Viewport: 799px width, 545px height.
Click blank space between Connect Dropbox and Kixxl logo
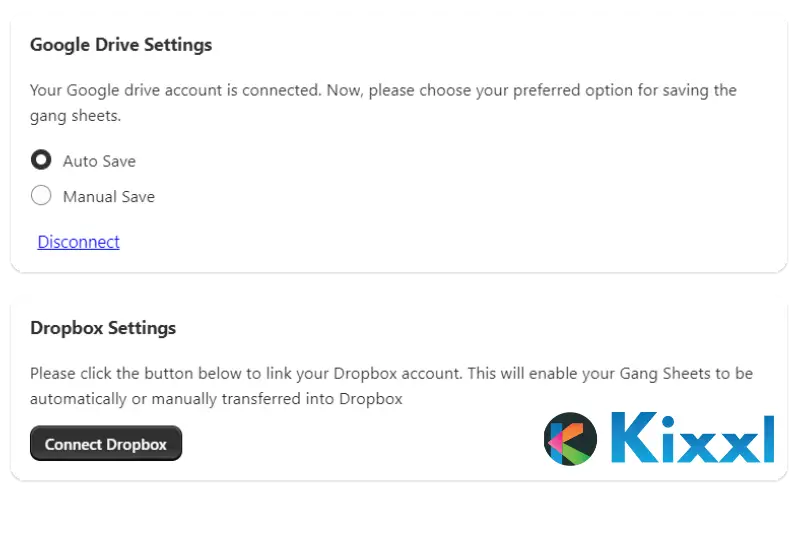362,444
